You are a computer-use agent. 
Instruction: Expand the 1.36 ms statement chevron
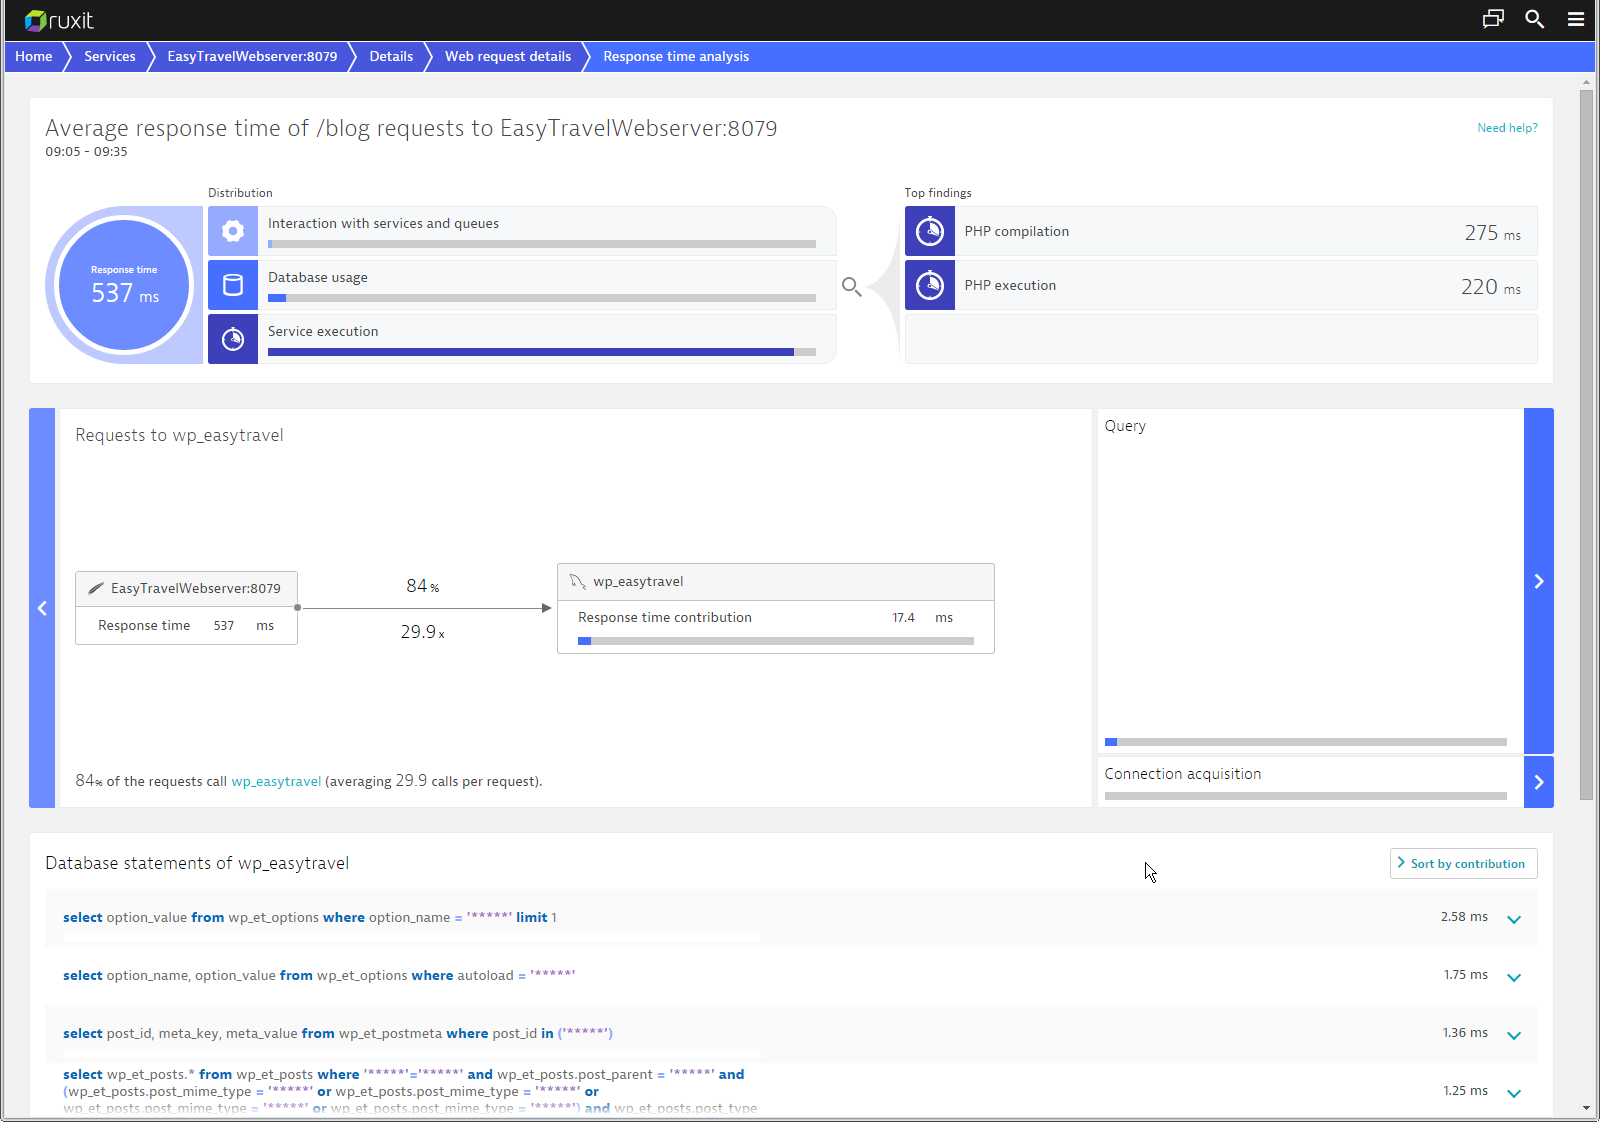tap(1514, 1035)
